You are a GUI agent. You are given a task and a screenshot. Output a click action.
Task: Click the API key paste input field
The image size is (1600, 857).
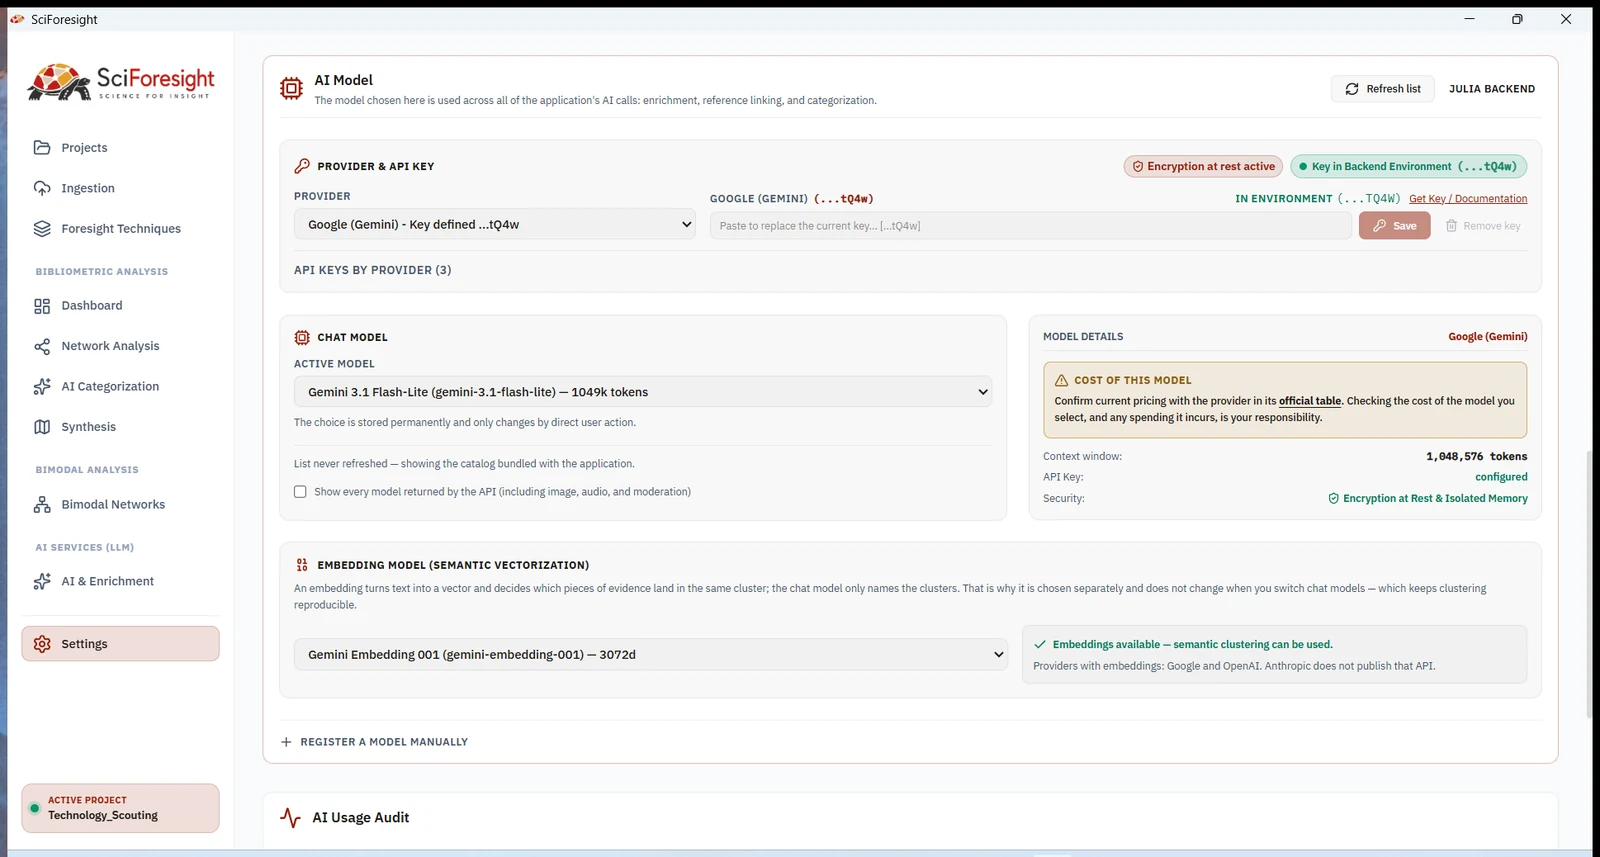[1031, 226]
